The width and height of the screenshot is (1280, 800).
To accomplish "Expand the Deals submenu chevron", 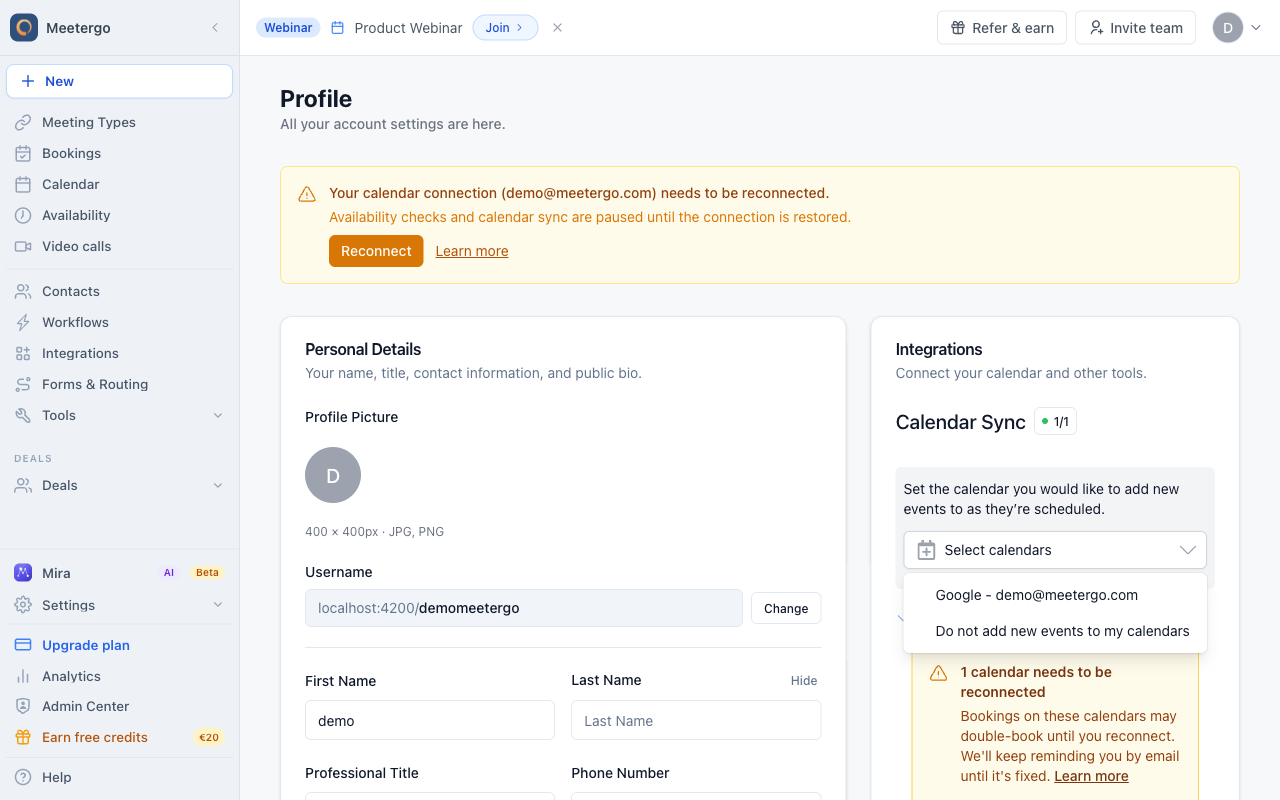I will (x=218, y=485).
